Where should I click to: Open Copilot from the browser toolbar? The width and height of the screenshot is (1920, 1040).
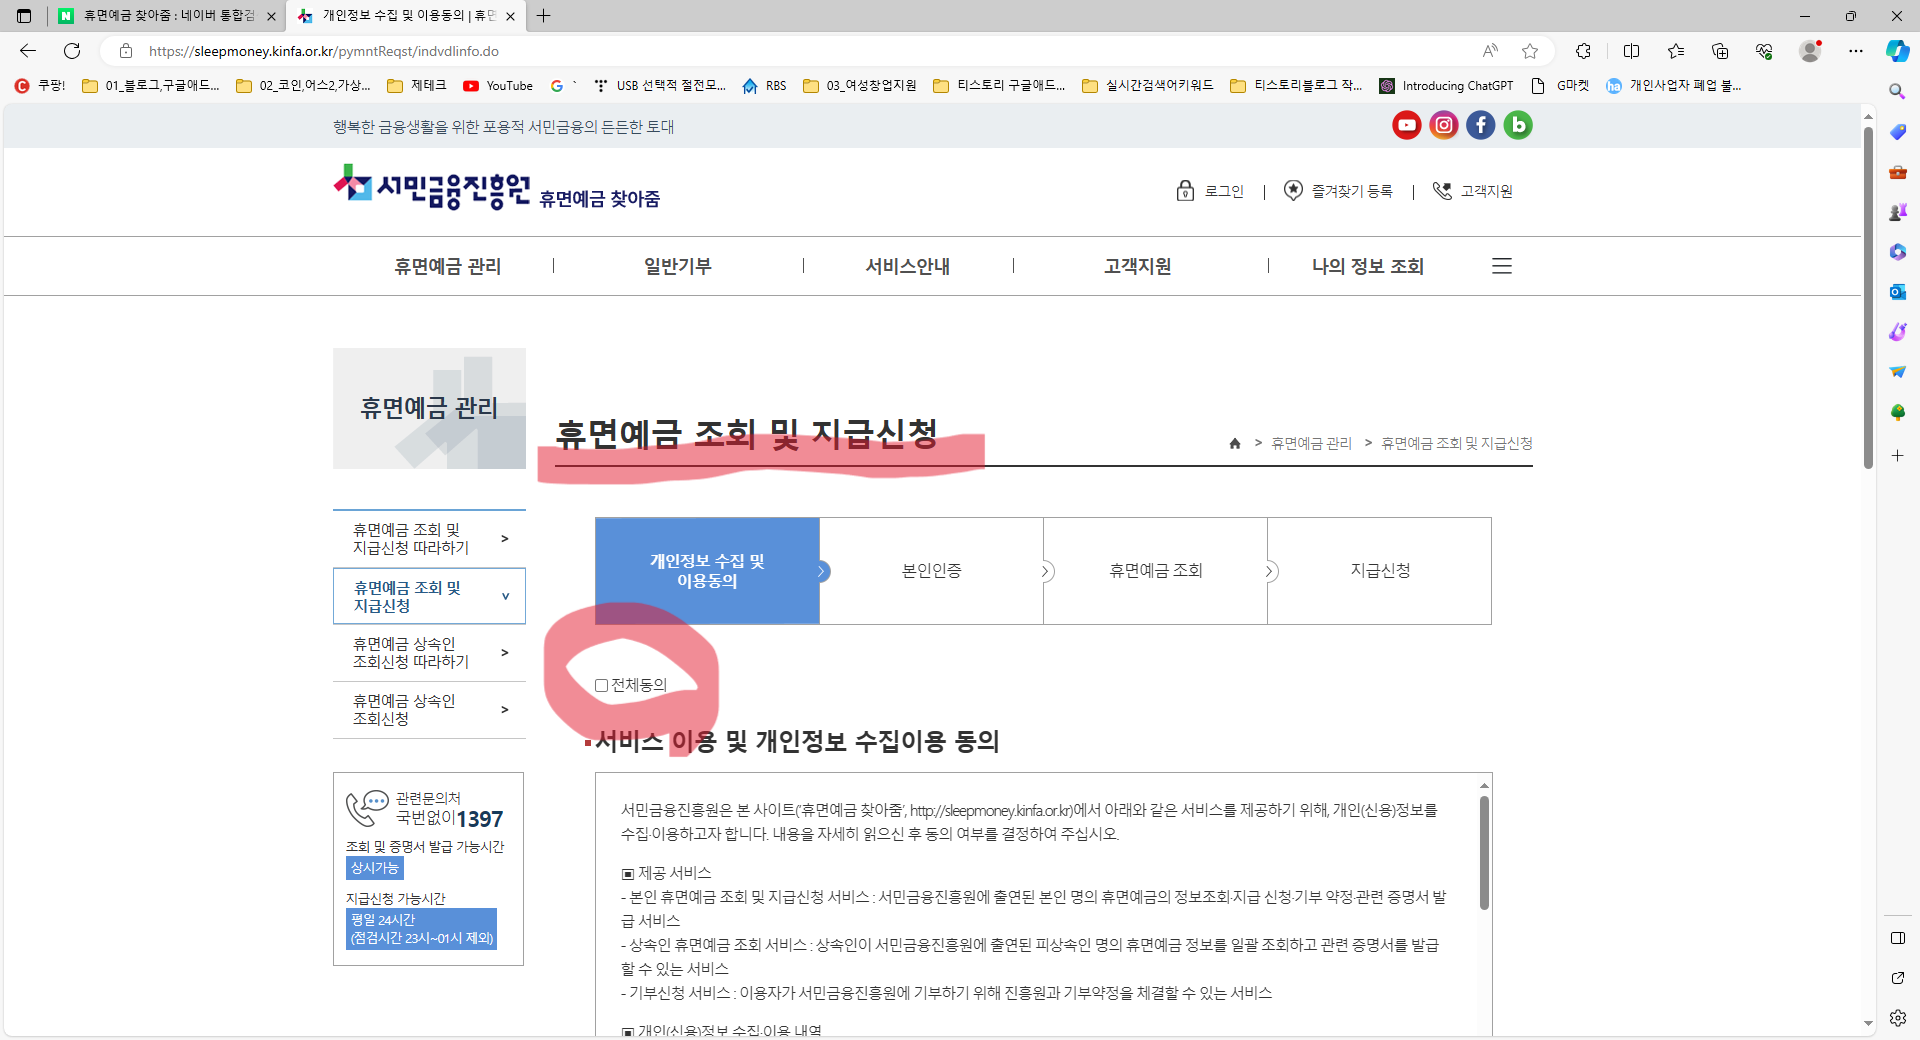(1896, 51)
